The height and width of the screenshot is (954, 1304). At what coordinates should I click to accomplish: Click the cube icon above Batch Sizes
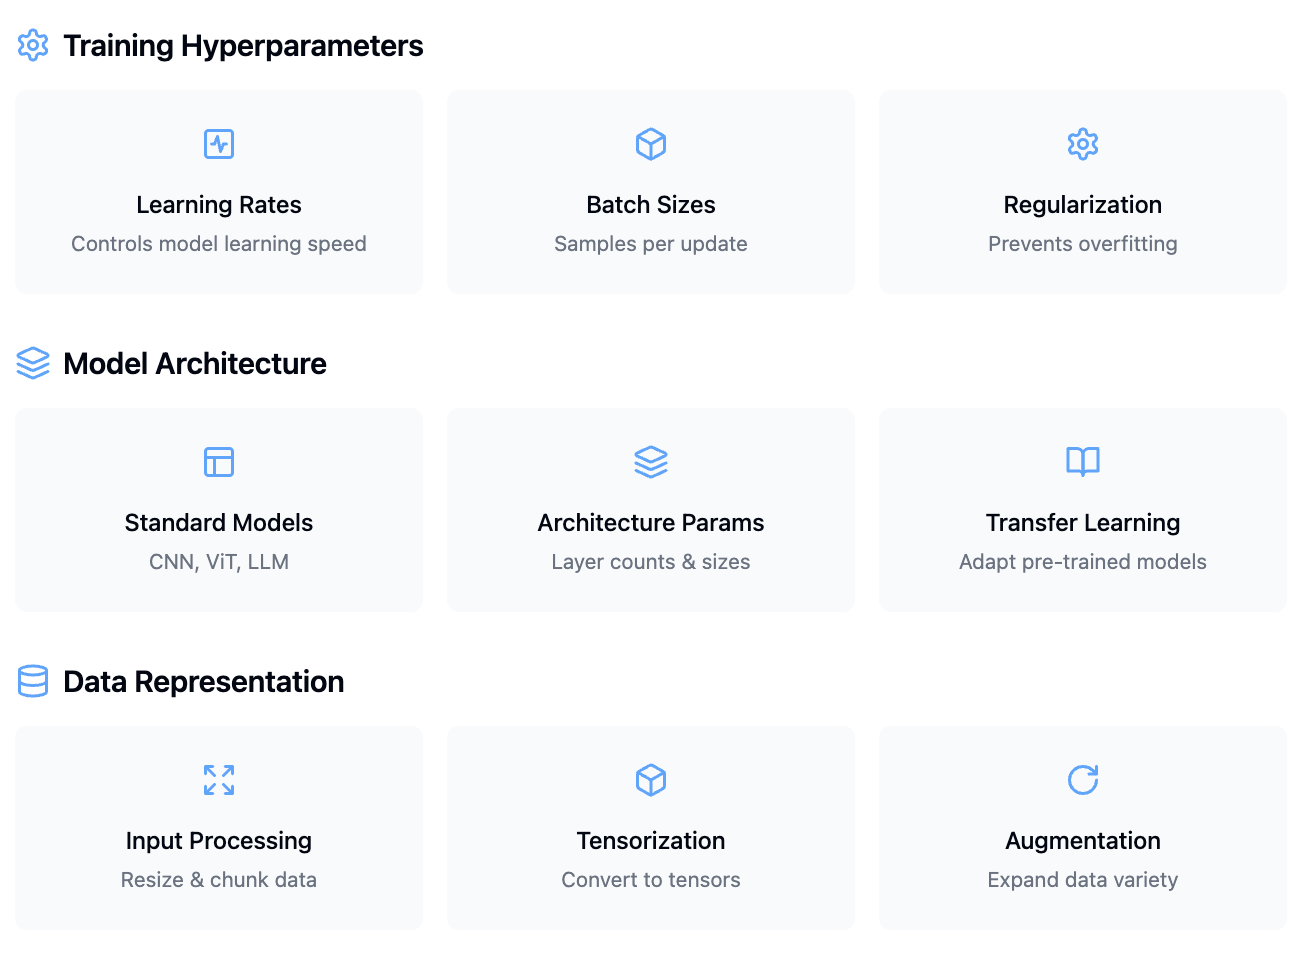[x=651, y=144]
